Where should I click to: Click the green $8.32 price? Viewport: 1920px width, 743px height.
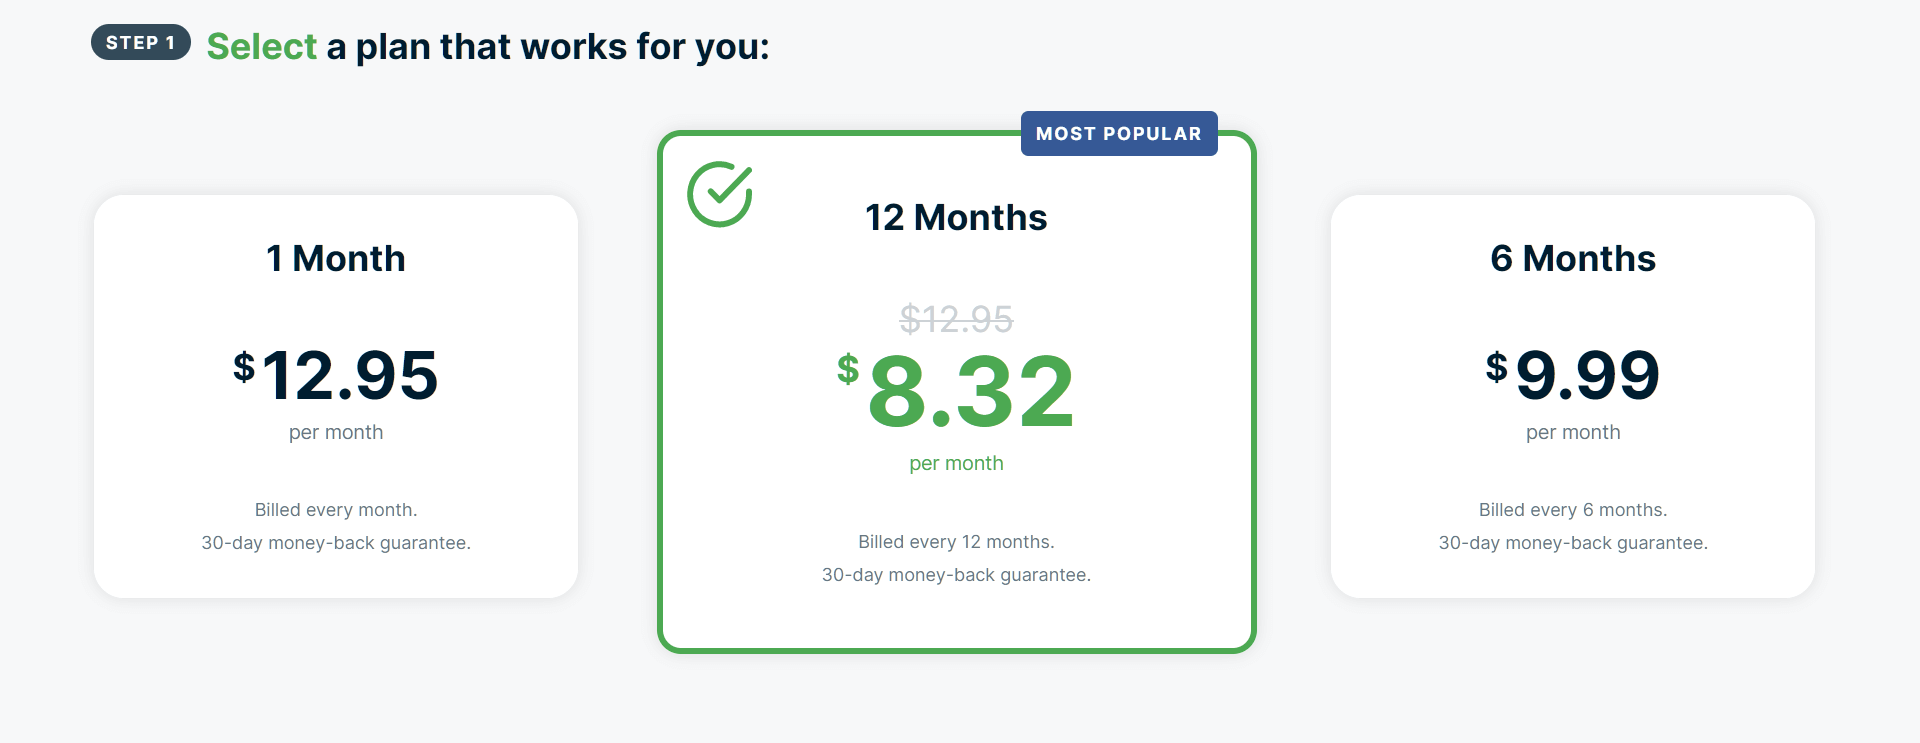(957, 391)
